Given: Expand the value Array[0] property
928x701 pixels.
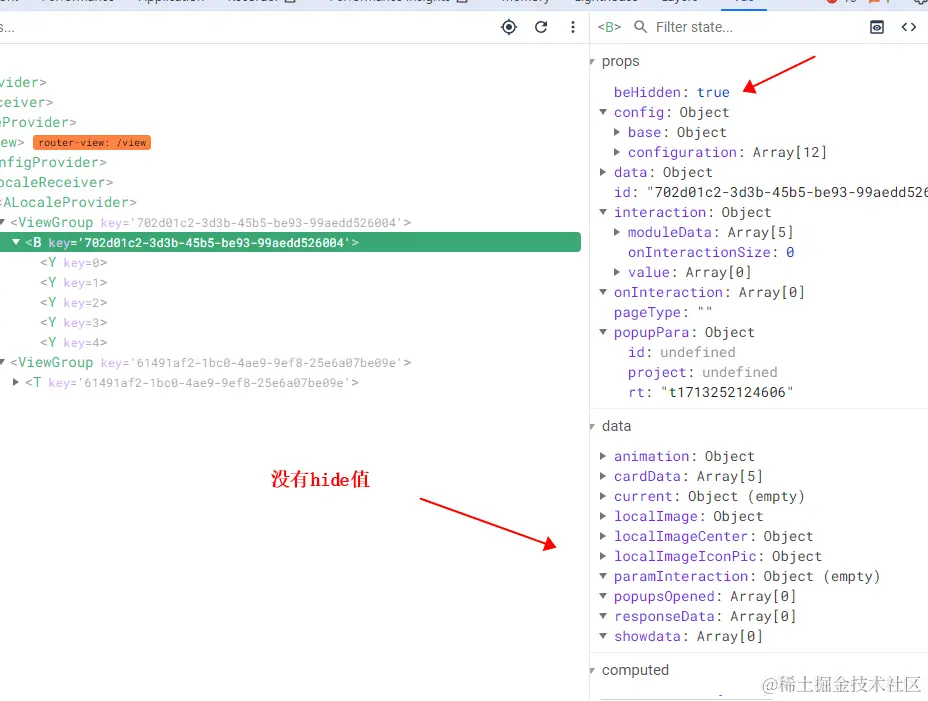Looking at the screenshot, I should [x=617, y=272].
